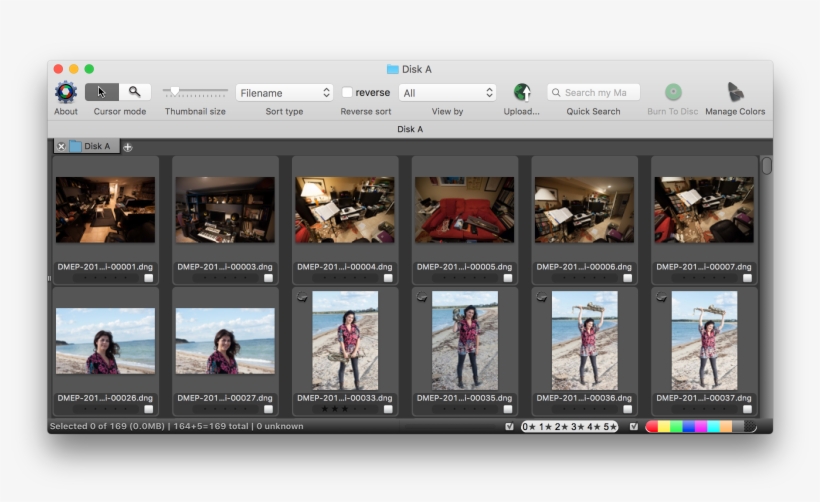The width and height of the screenshot is (820, 502).
Task: Click the rating dots under 00005.dng
Action: (x=464, y=278)
